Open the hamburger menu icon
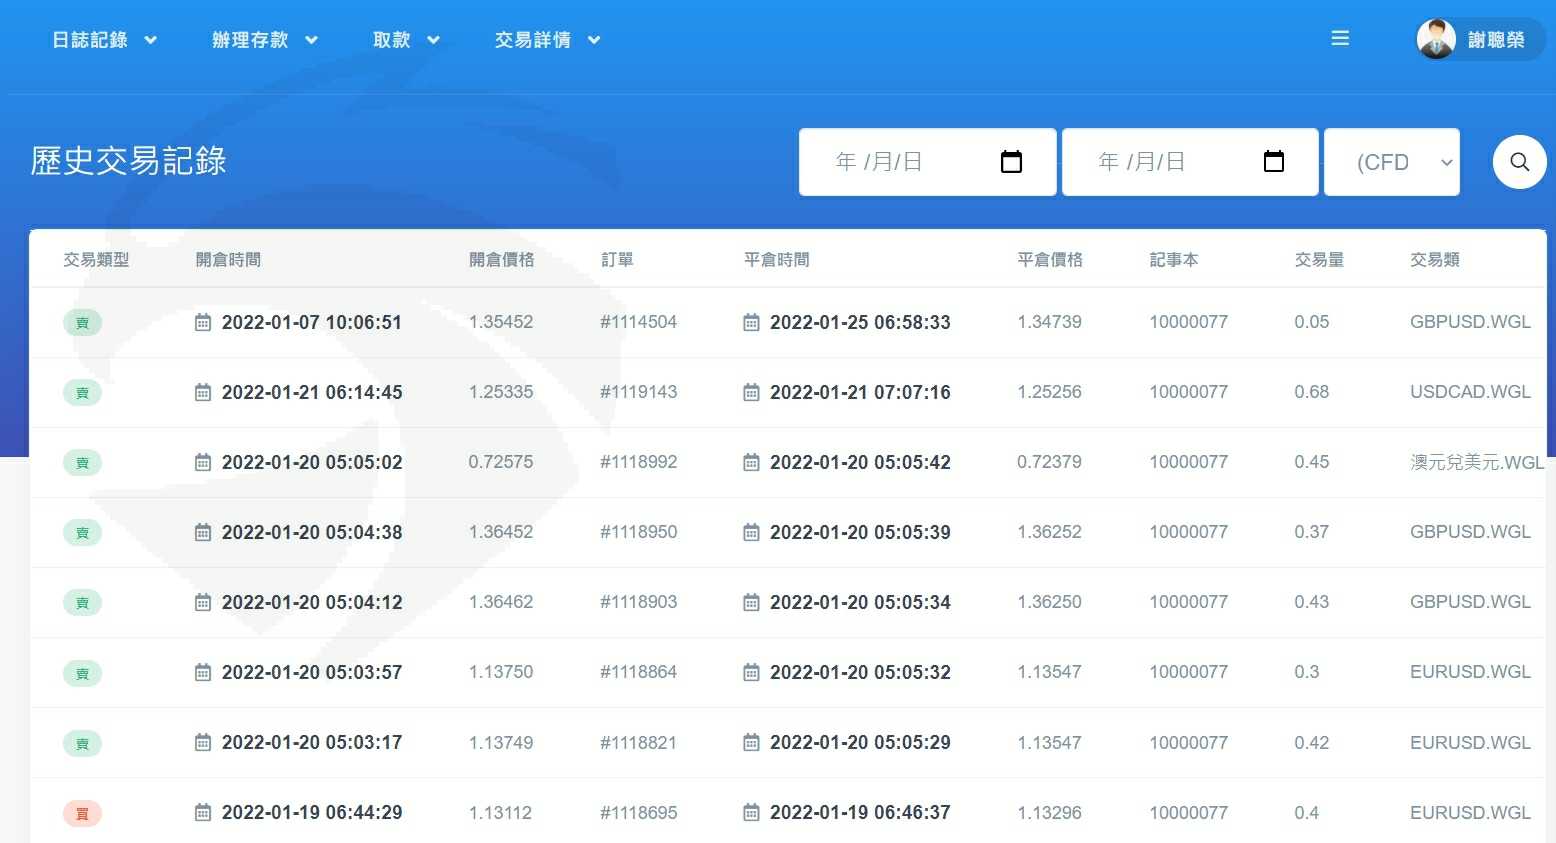The width and height of the screenshot is (1556, 843). pos(1340,39)
